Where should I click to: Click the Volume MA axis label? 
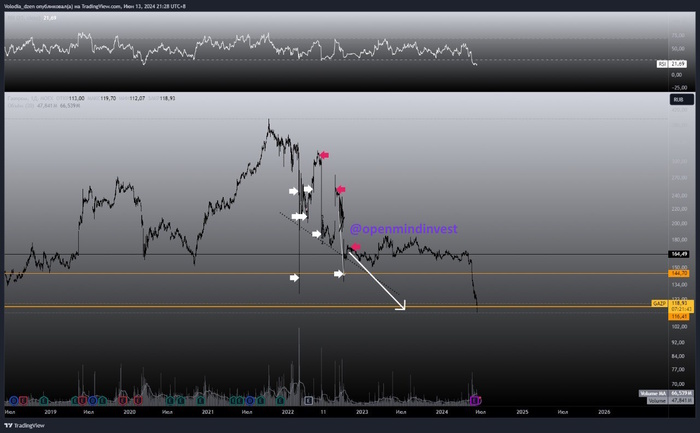[653, 393]
